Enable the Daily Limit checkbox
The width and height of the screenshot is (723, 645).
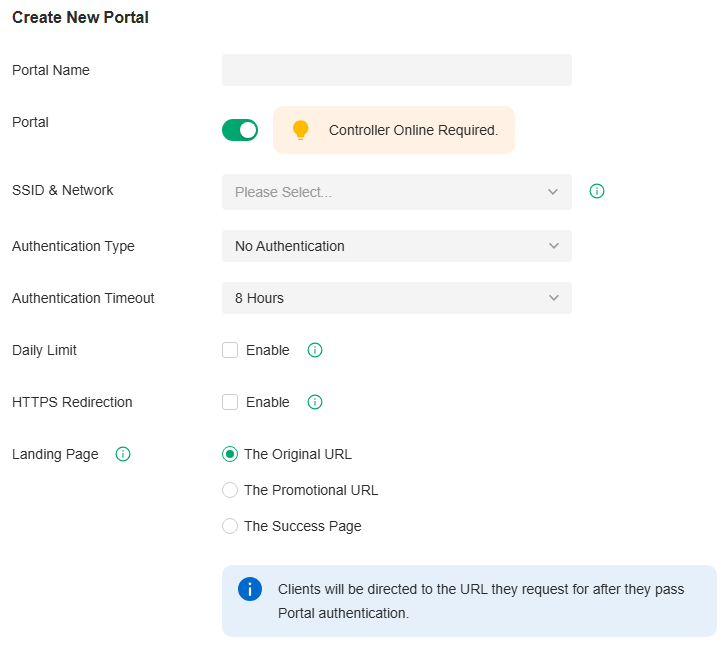(230, 350)
